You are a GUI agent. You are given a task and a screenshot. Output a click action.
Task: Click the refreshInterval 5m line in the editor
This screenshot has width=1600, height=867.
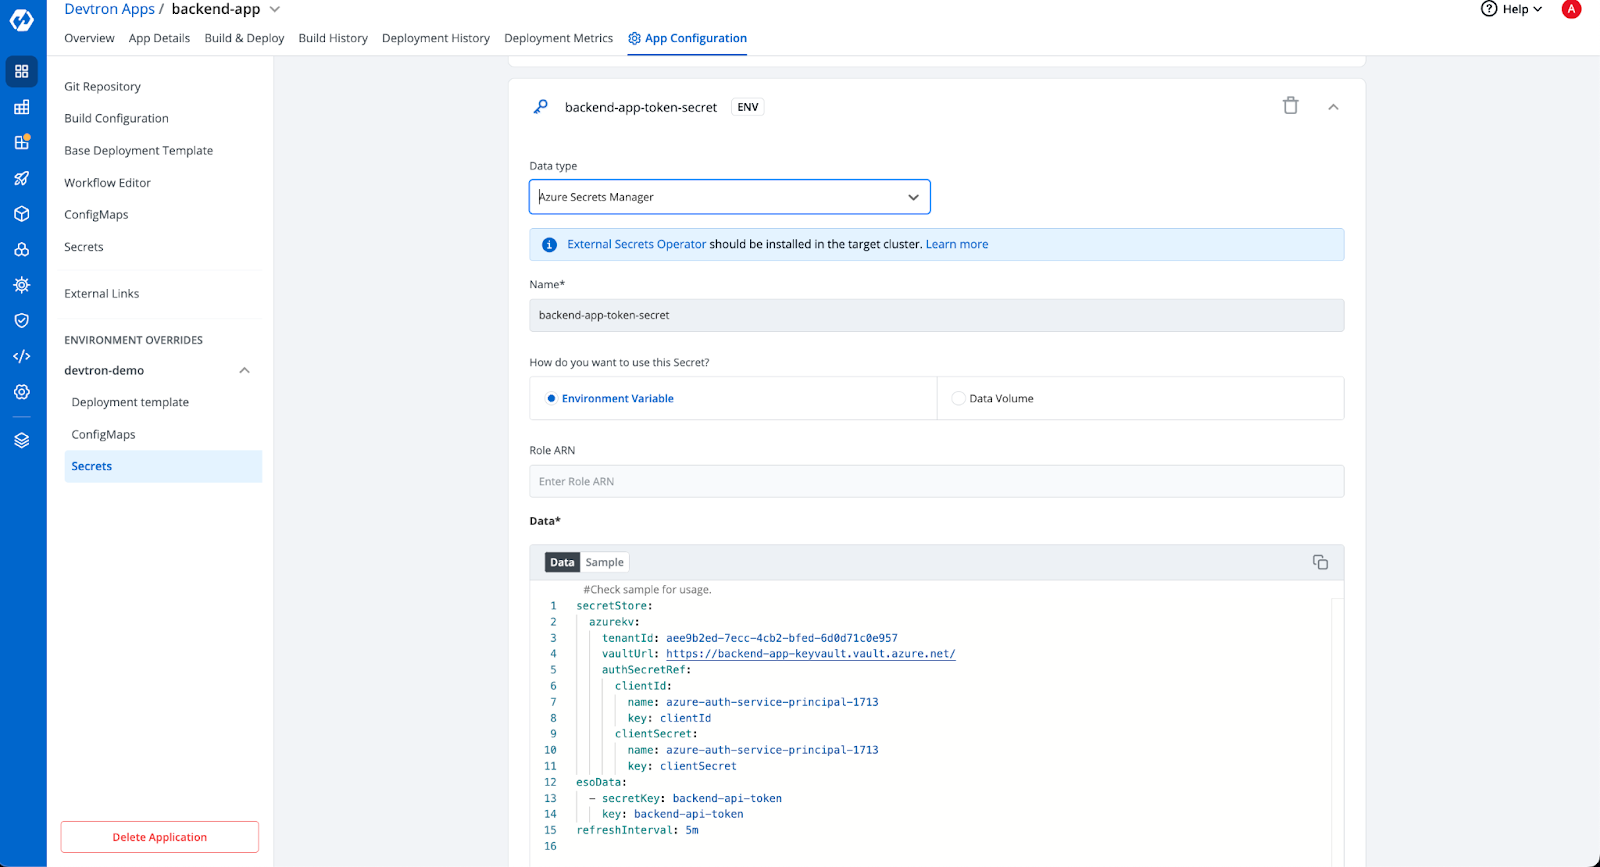pos(637,830)
